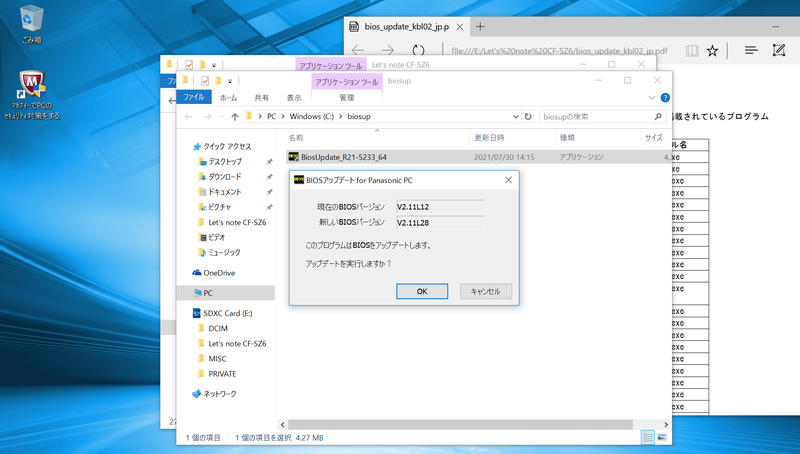Click PC in the address breadcrumb
The height and width of the screenshot is (454, 800).
[x=271, y=116]
